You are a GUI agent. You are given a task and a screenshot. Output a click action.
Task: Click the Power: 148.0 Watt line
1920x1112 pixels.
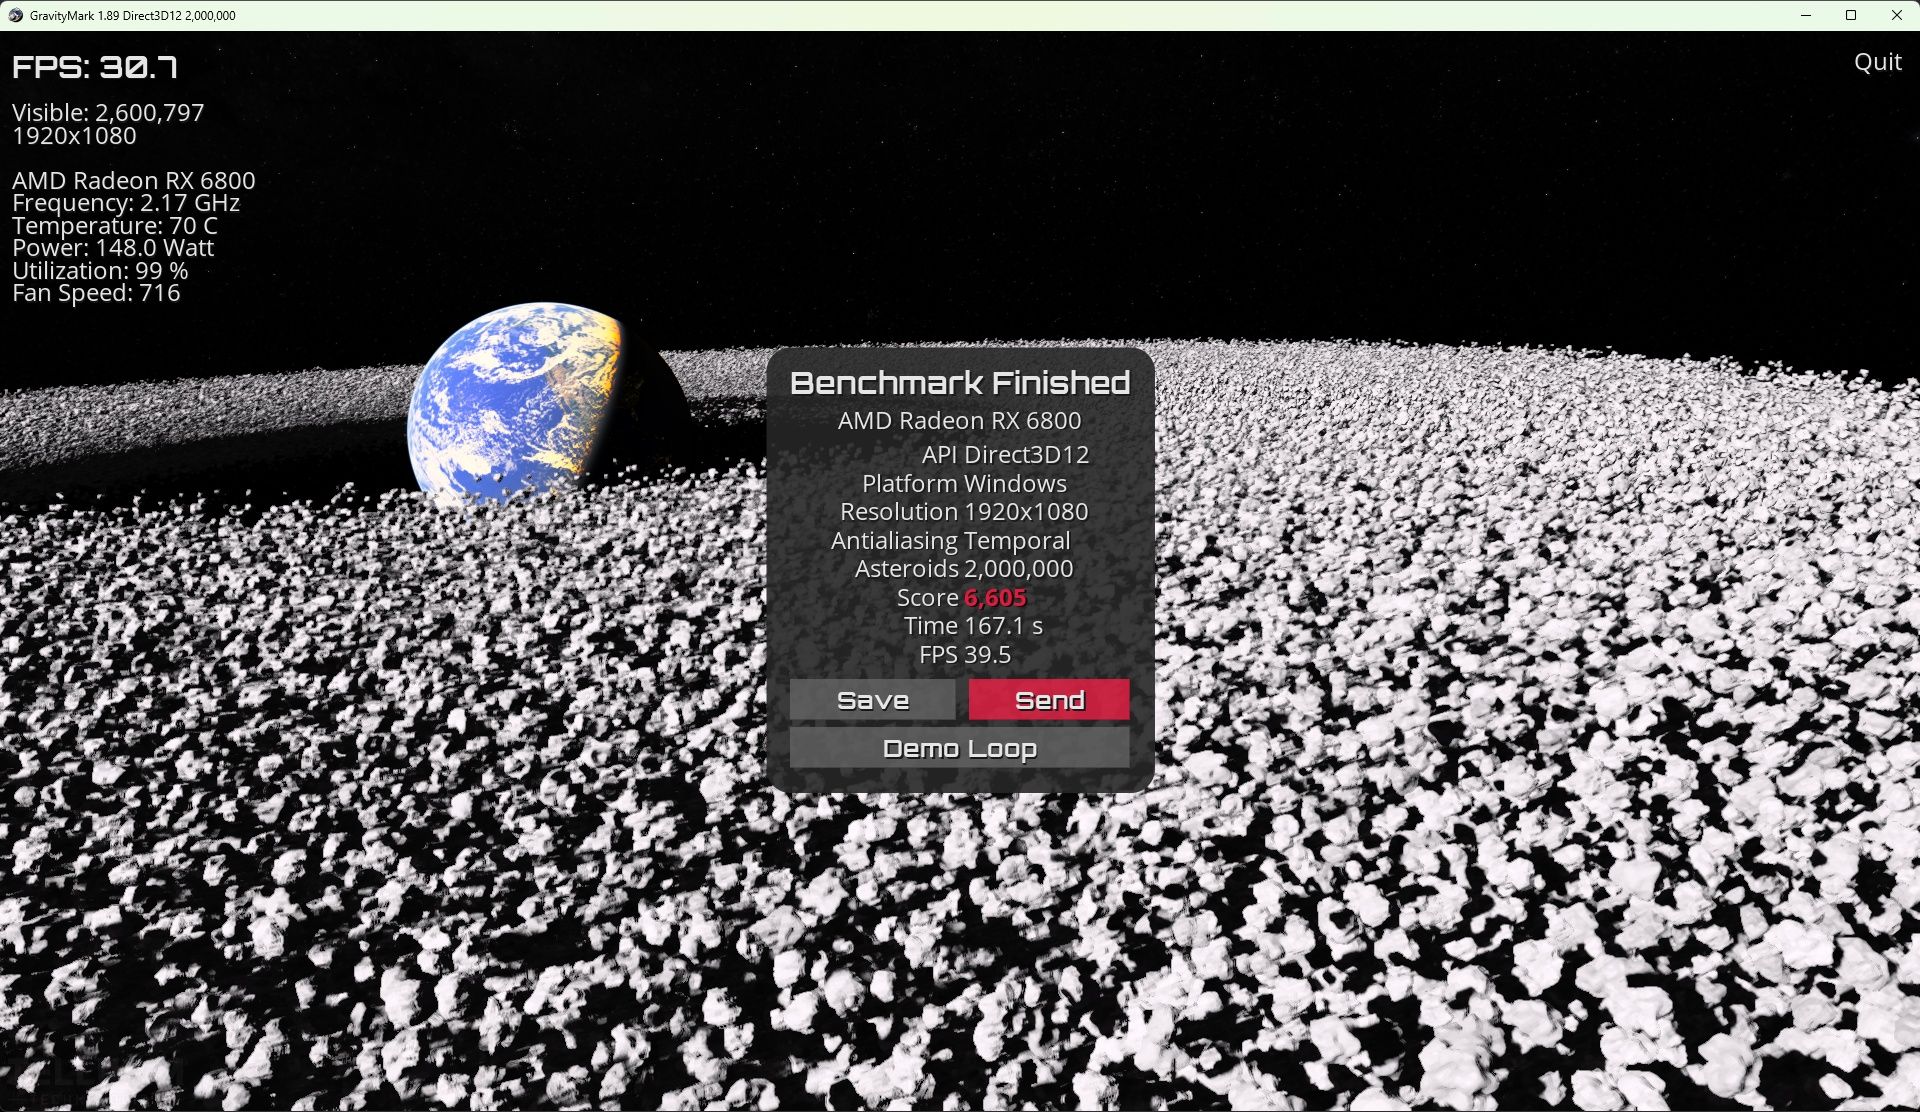113,248
